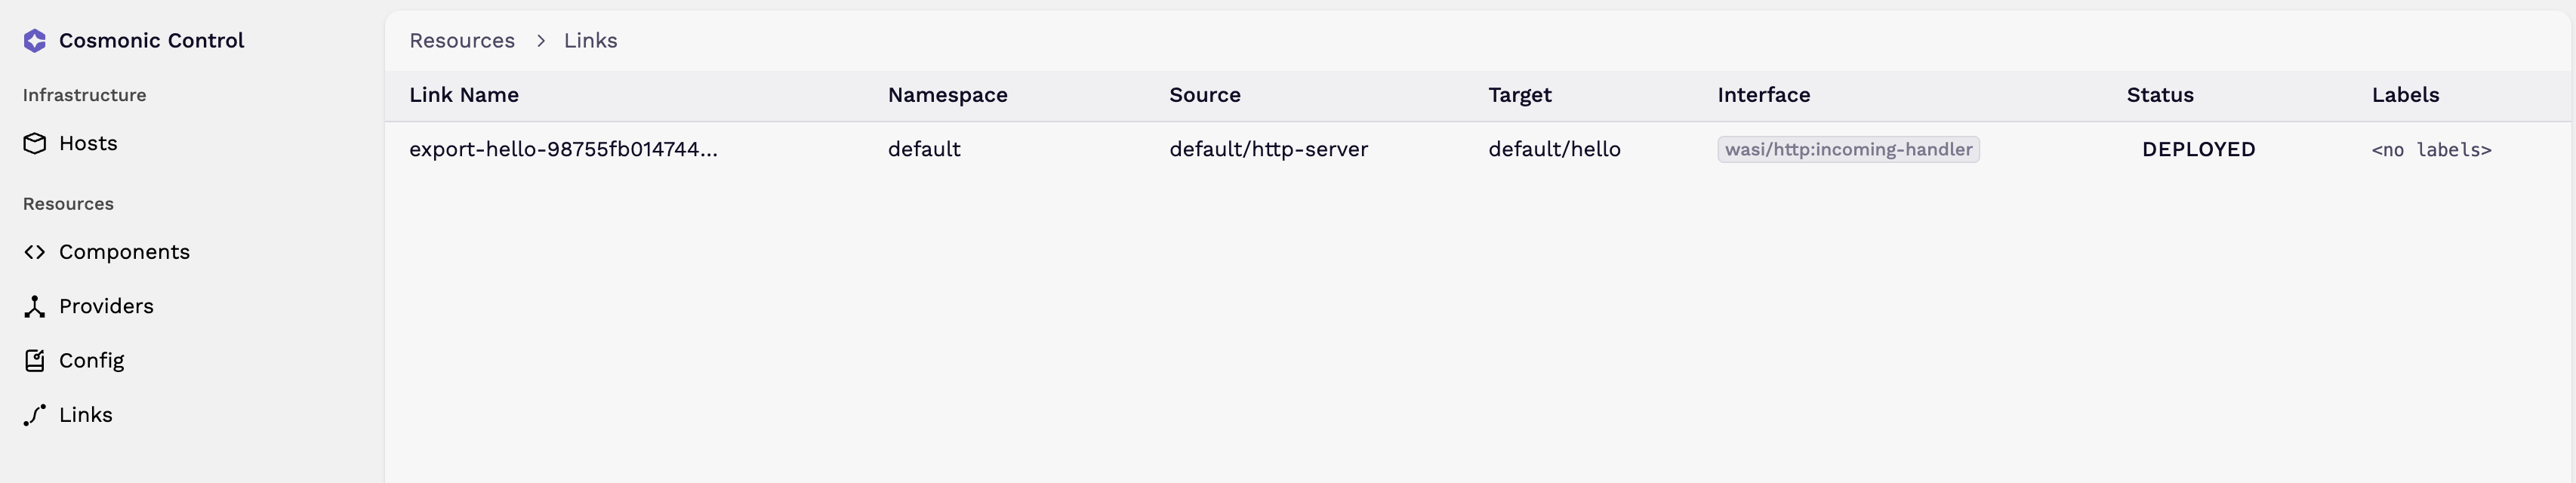
Task: Click the Providers fork icon
Action: [35, 306]
